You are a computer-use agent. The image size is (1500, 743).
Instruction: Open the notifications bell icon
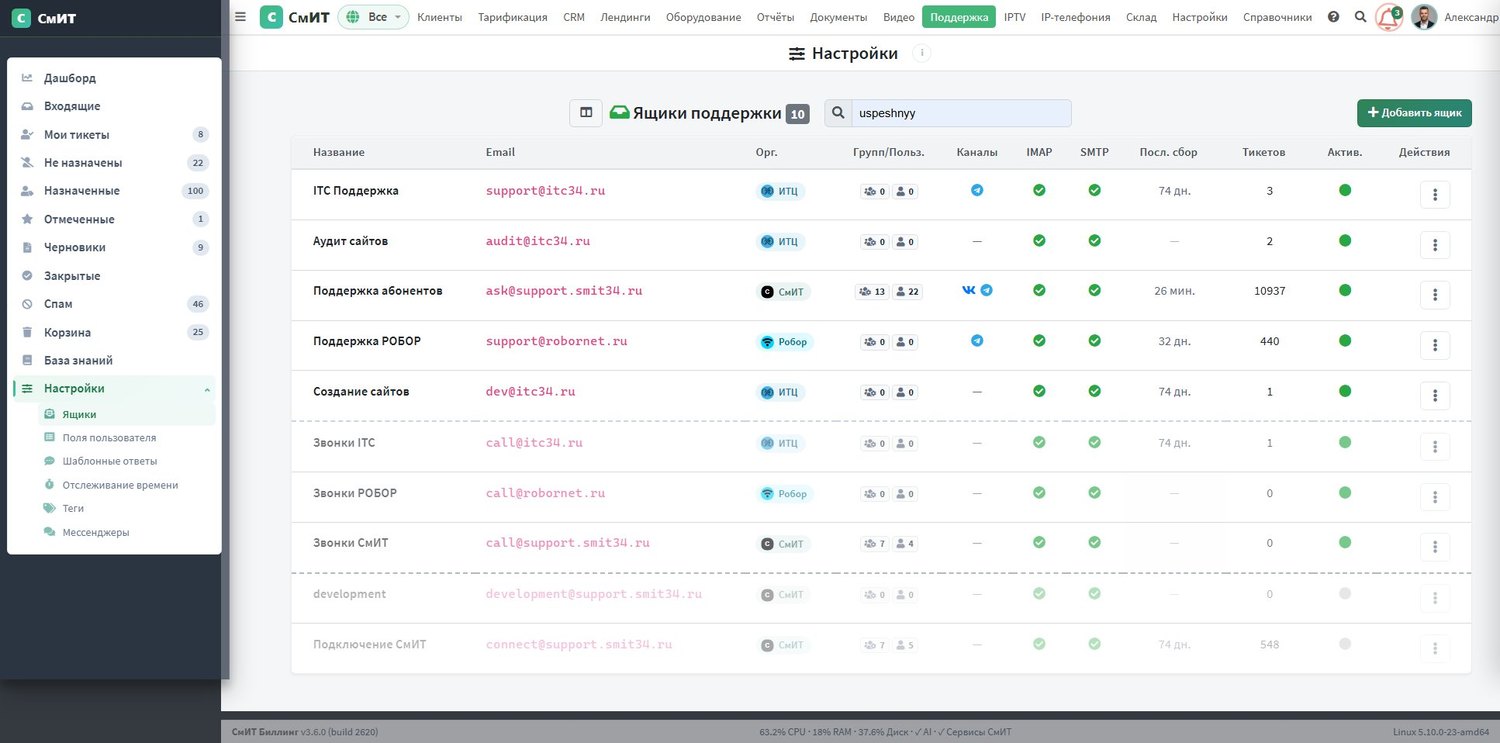pyautogui.click(x=1388, y=17)
